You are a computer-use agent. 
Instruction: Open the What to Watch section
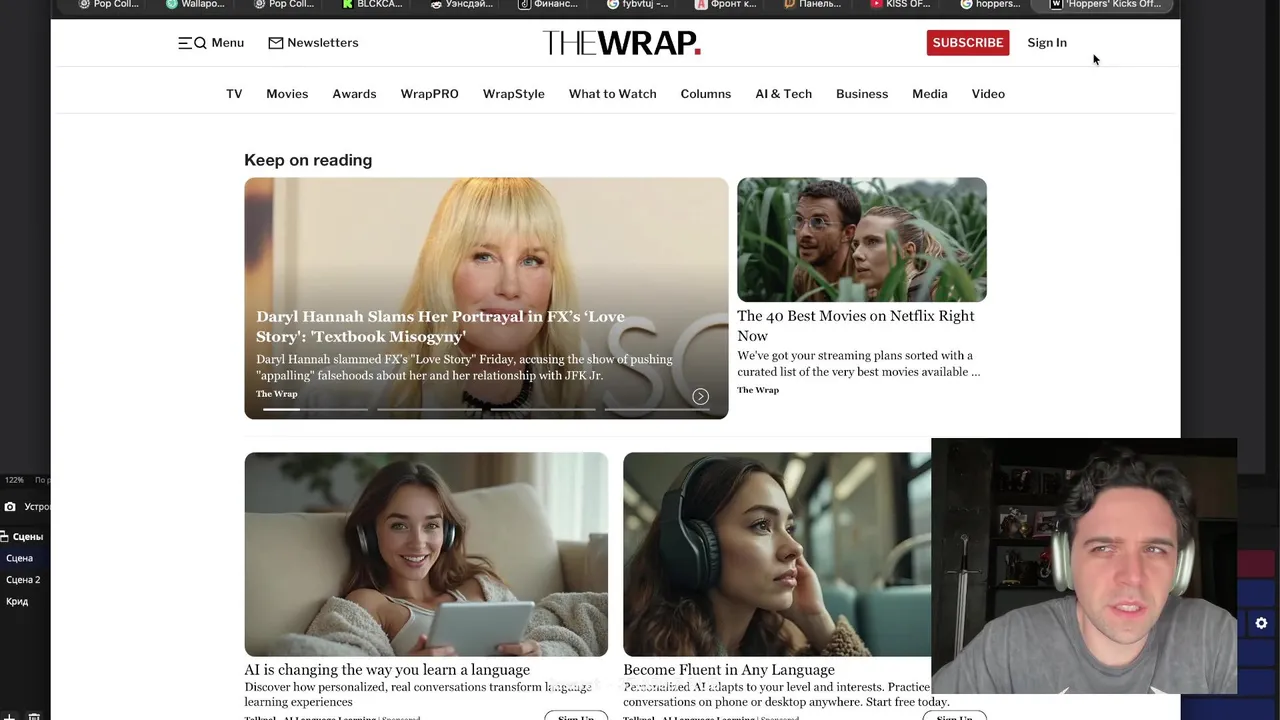(x=613, y=94)
